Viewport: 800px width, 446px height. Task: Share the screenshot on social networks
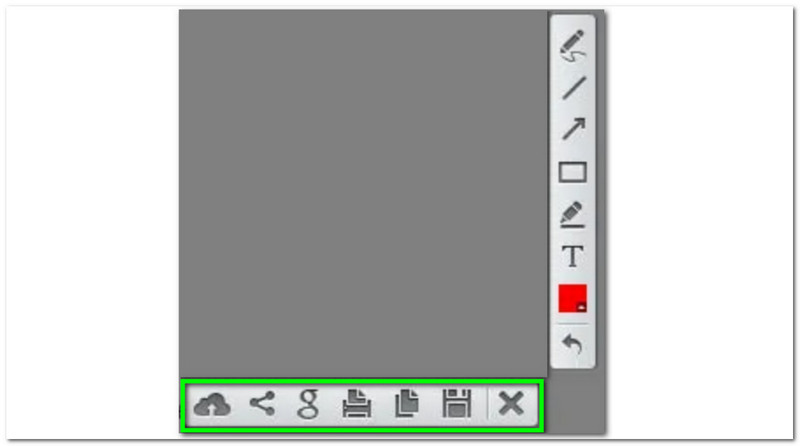tap(262, 404)
